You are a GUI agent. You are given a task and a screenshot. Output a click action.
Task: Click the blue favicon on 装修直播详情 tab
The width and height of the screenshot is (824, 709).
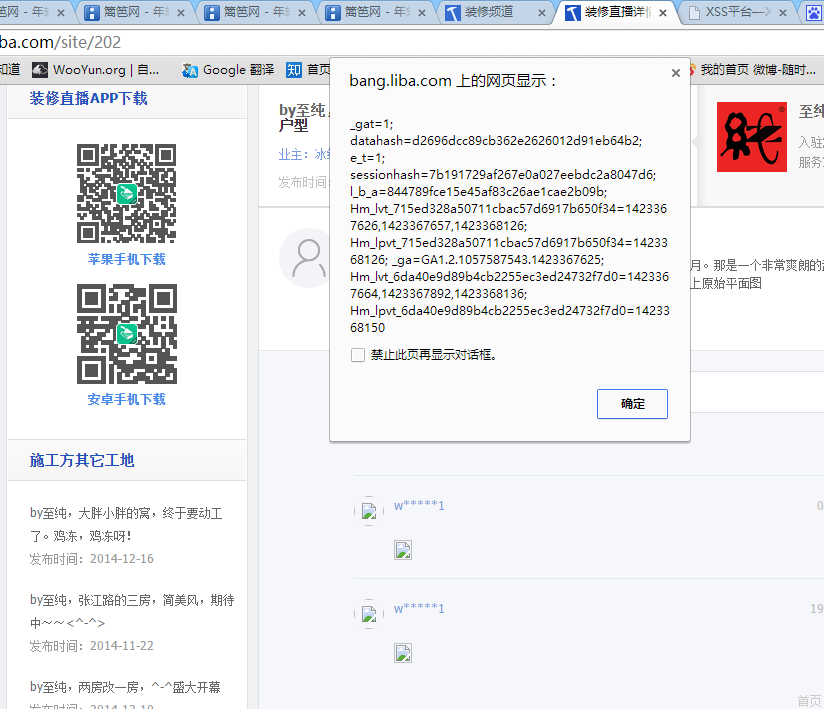coord(573,13)
